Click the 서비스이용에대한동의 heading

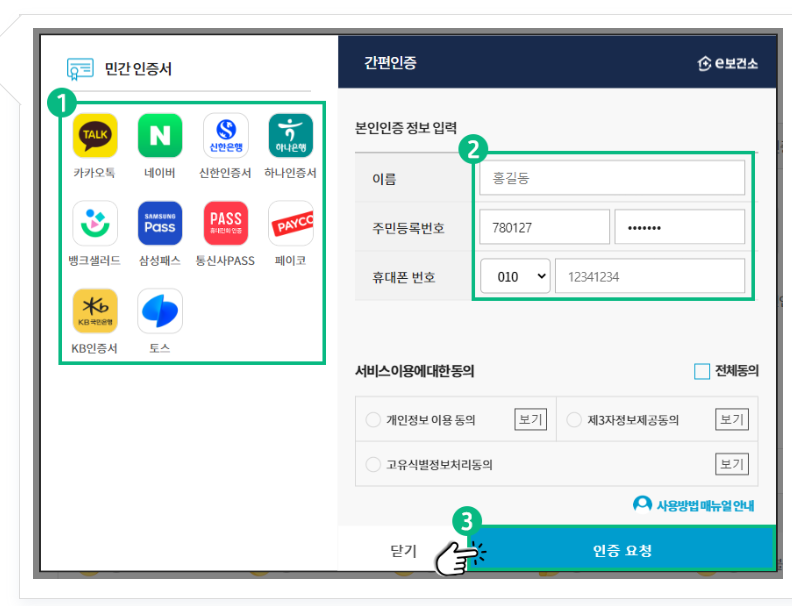click(x=415, y=371)
